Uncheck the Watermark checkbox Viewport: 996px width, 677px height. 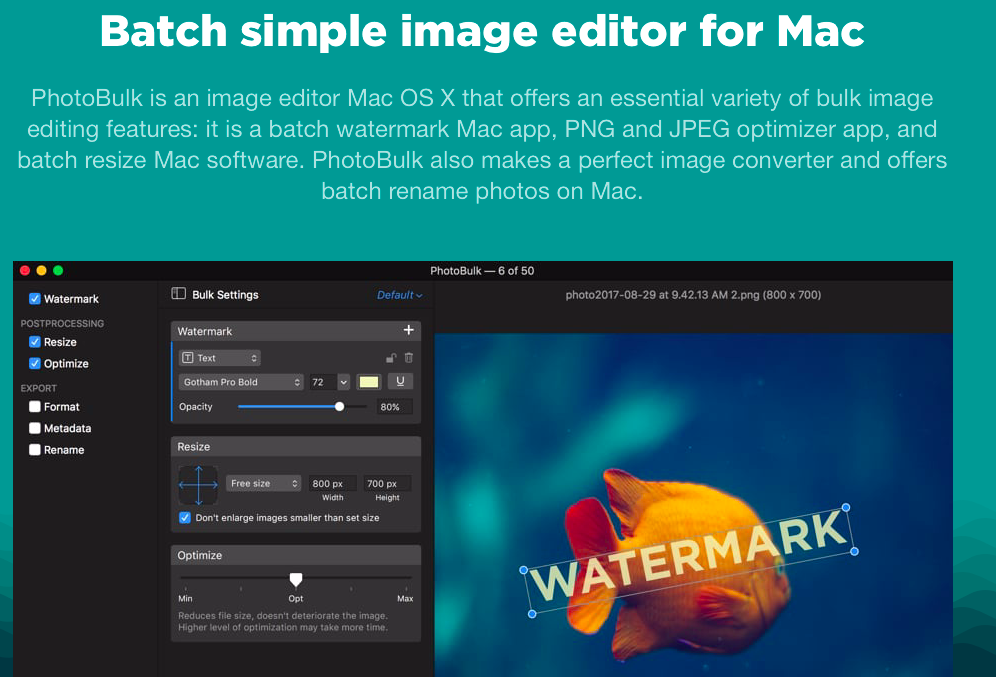pyautogui.click(x=35, y=298)
